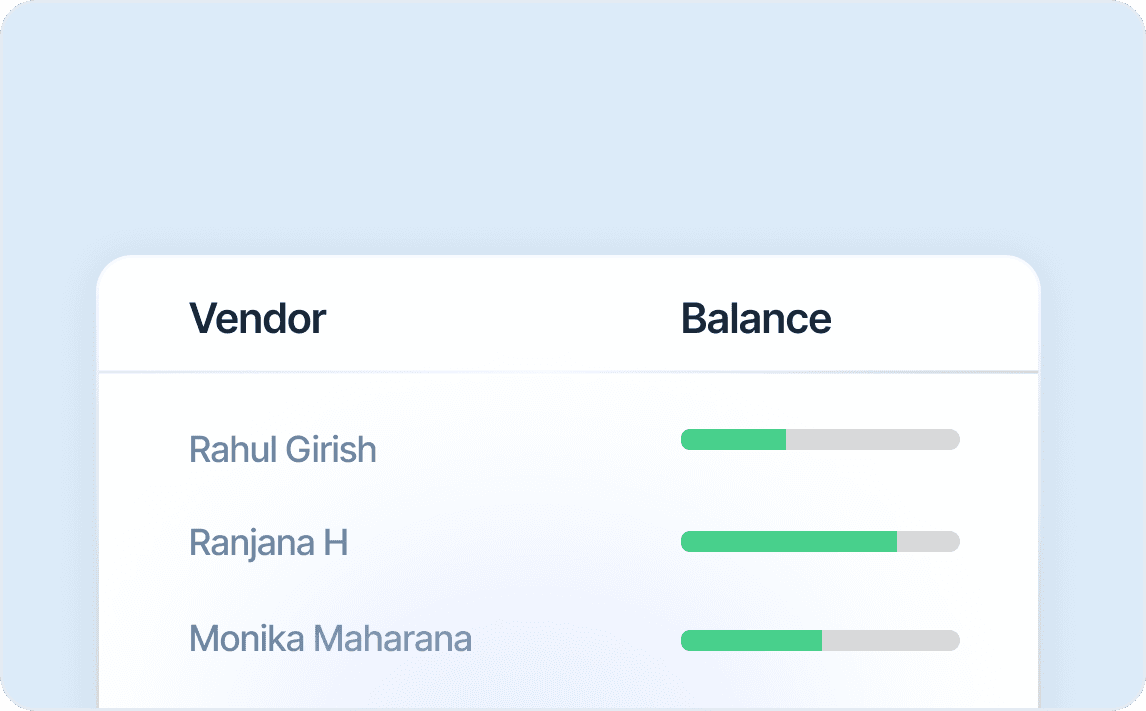
Task: Click blank row space right of Monika Maharana name
Action: click(575, 638)
